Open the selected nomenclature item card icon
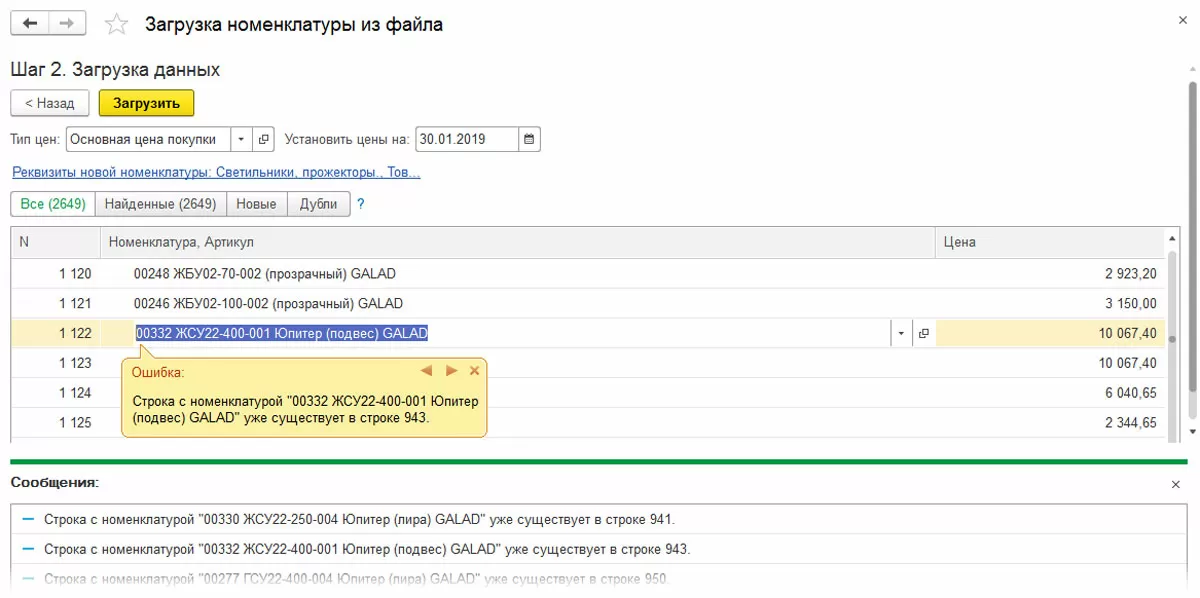 pyautogui.click(x=923, y=334)
